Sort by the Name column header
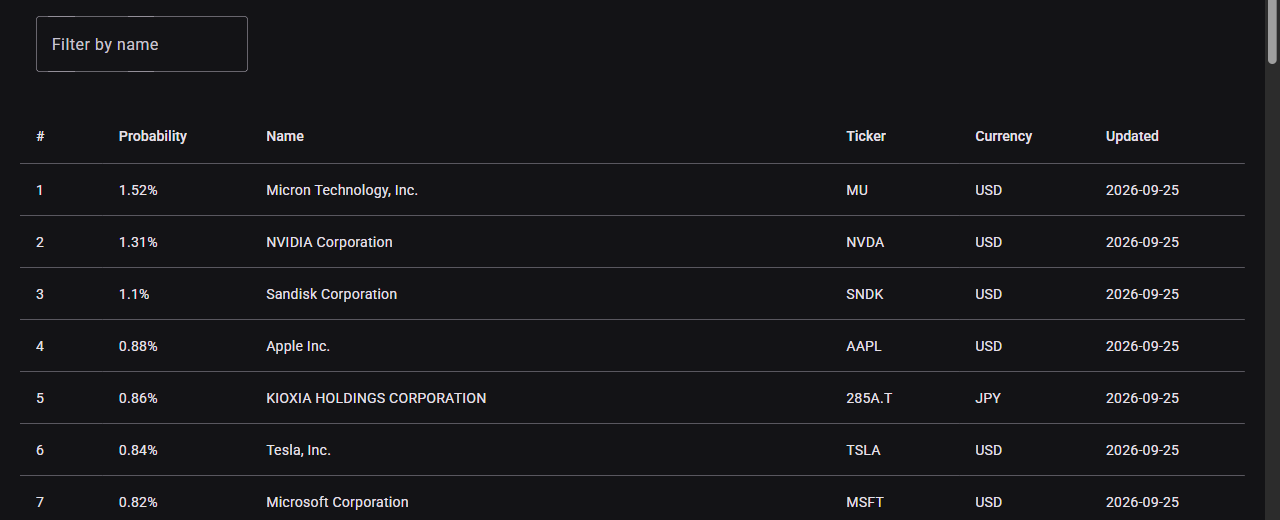 285,136
